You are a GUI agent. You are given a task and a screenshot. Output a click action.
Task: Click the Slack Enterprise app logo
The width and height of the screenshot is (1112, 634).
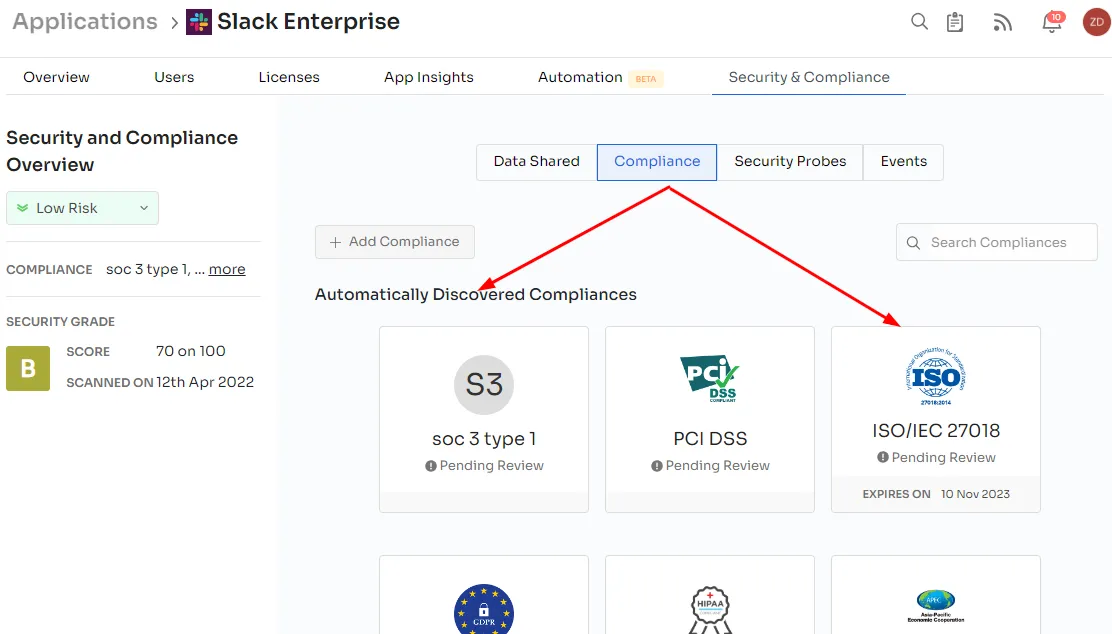(x=199, y=22)
